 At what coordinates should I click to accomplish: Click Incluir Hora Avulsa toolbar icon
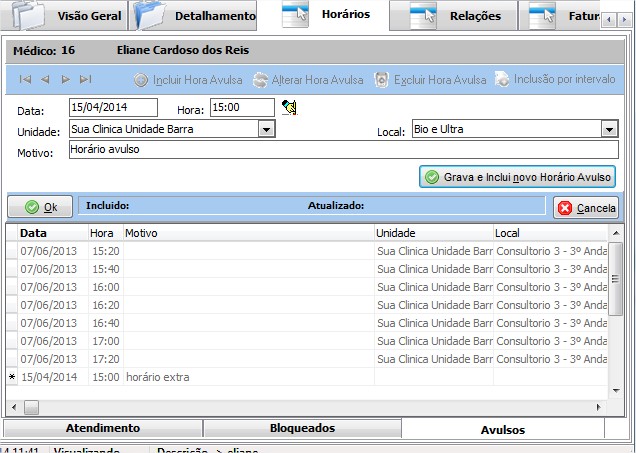point(141,79)
